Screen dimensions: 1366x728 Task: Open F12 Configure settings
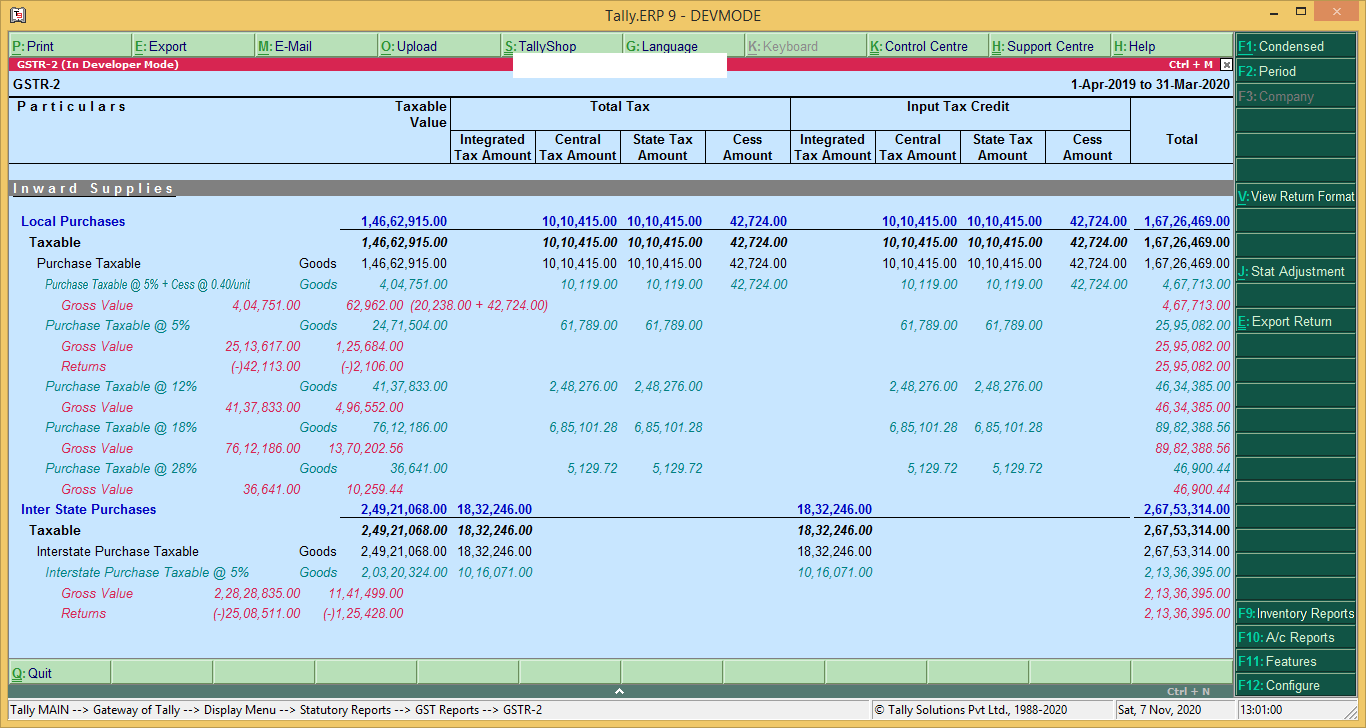(1295, 685)
